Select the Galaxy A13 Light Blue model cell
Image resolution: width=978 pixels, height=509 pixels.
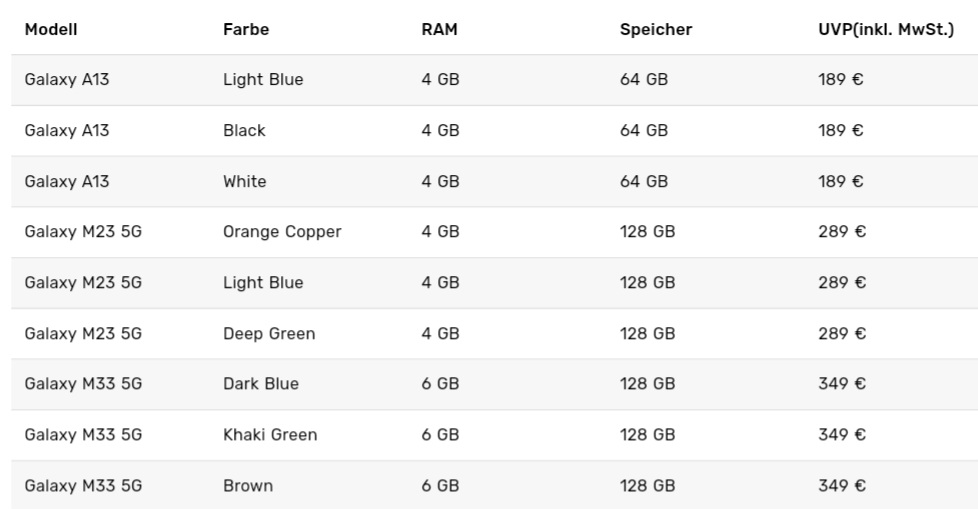[67, 80]
